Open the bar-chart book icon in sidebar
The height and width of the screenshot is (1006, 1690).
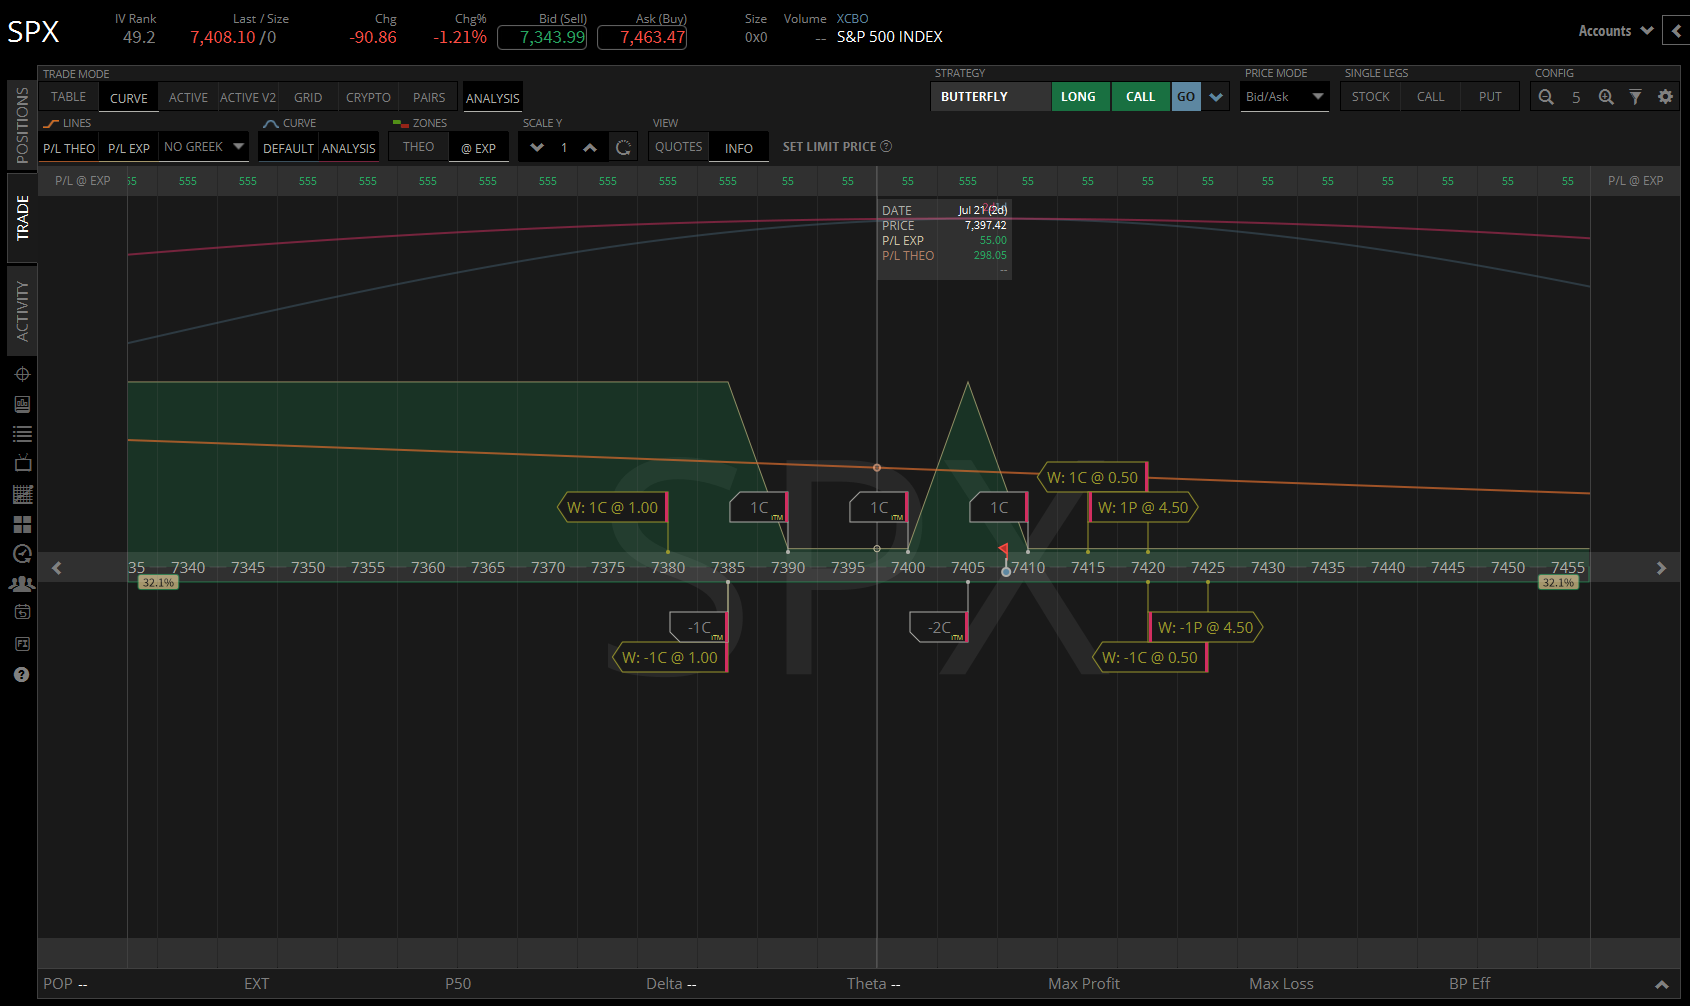(22, 404)
